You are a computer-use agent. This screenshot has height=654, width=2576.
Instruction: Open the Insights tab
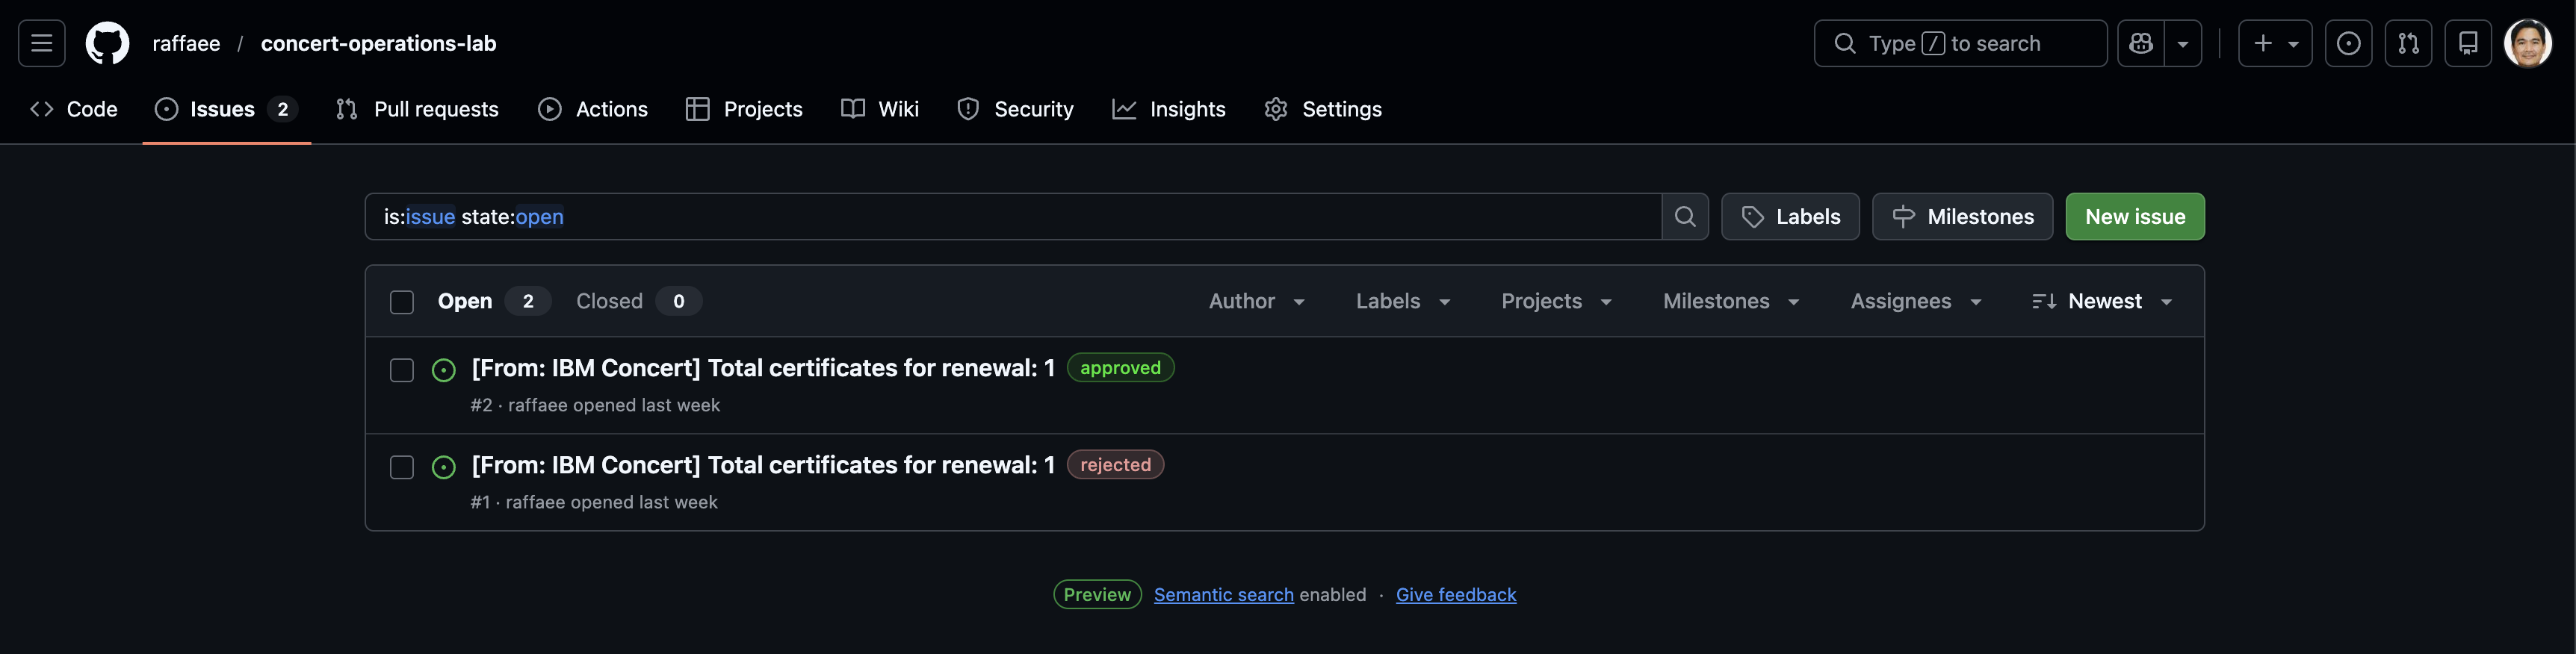pos(1168,109)
